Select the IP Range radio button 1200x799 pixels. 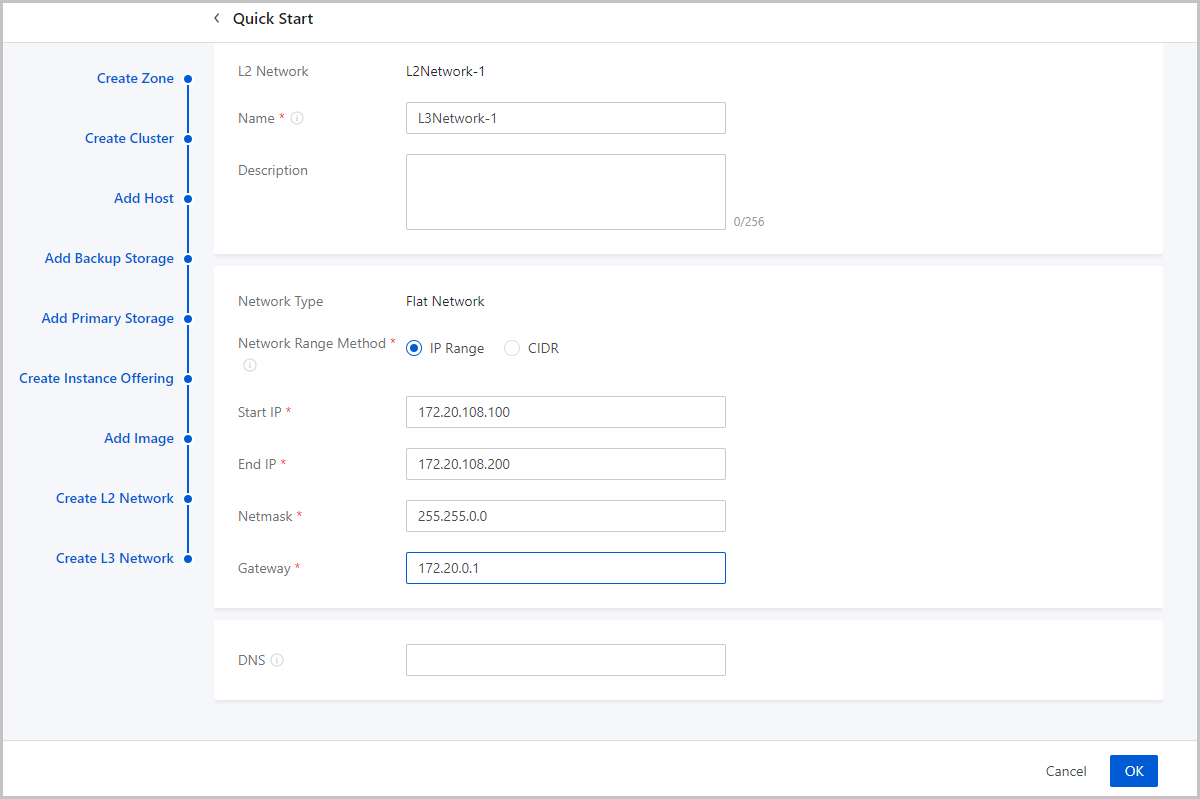click(x=414, y=349)
